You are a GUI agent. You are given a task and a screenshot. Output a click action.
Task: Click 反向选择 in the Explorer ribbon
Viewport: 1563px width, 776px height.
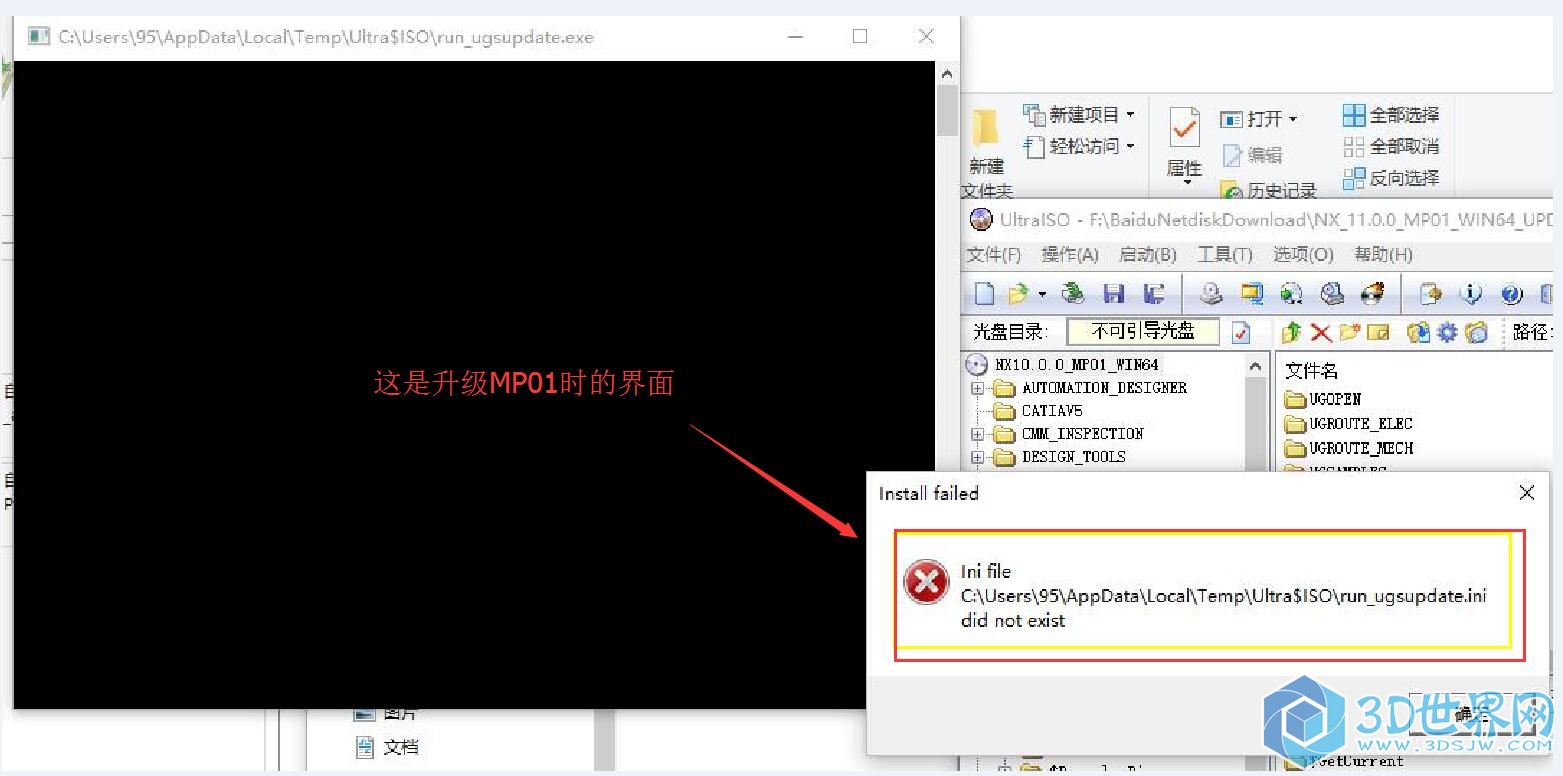1391,178
